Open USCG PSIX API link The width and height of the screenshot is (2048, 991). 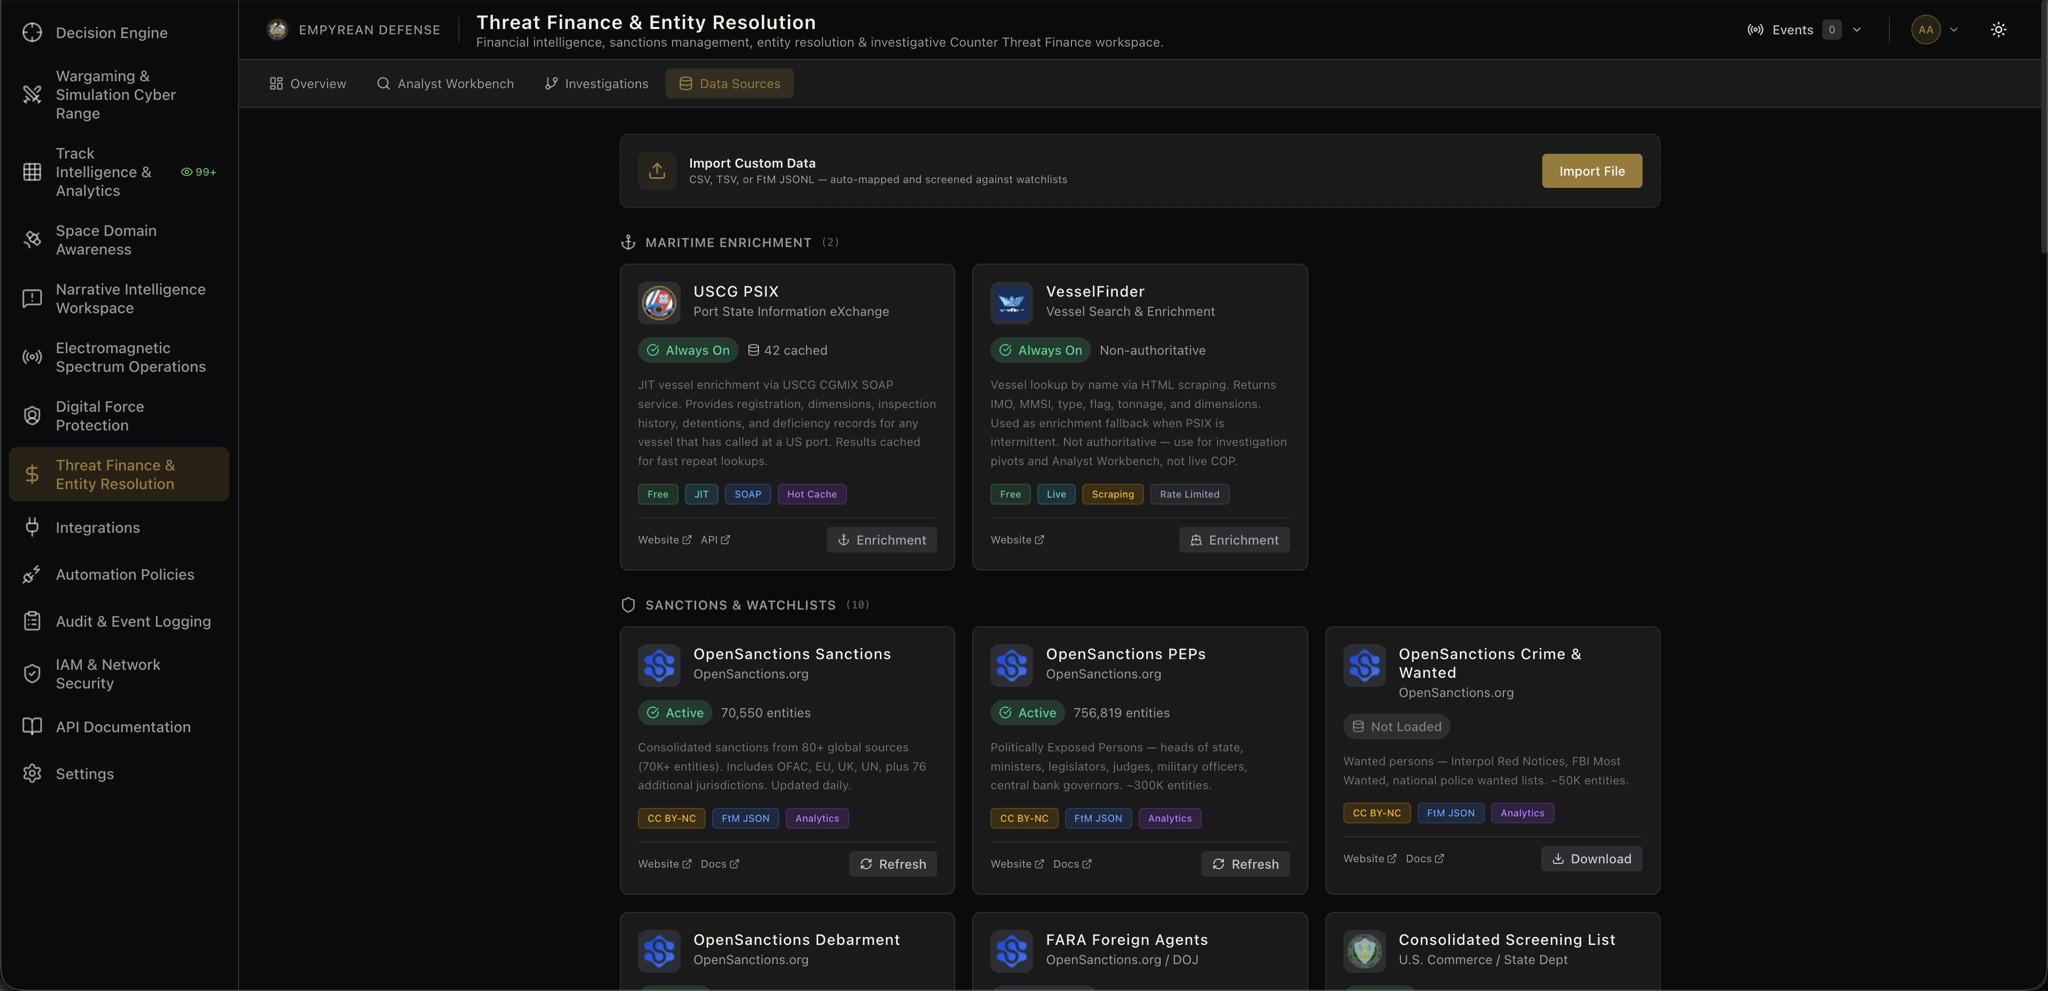coord(715,540)
